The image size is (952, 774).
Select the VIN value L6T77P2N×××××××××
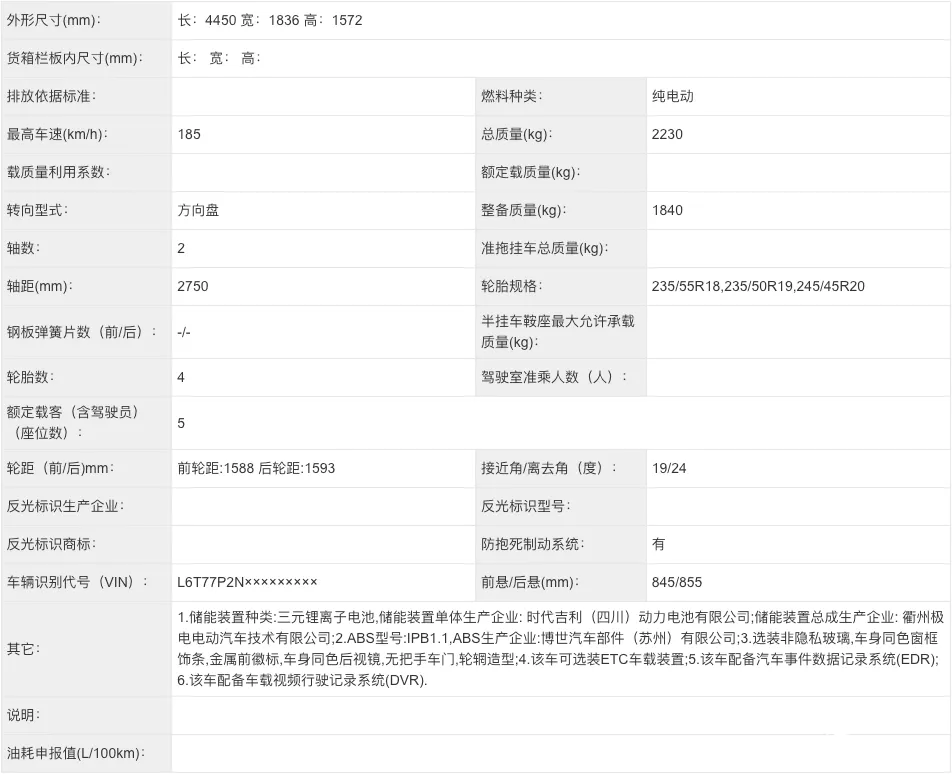247,583
